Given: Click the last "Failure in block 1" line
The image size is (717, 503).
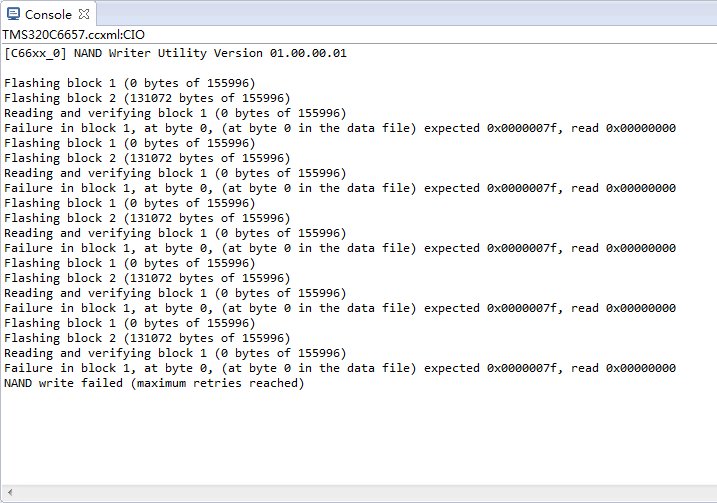Looking at the screenshot, I should 339,368.
